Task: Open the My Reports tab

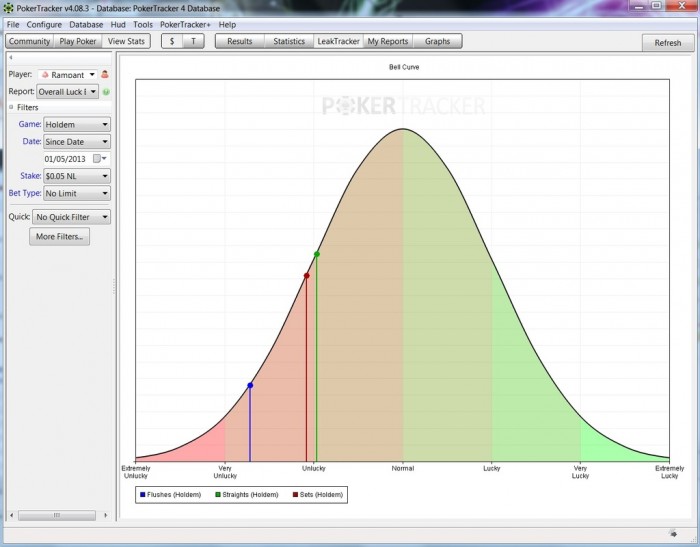Action: pos(388,41)
